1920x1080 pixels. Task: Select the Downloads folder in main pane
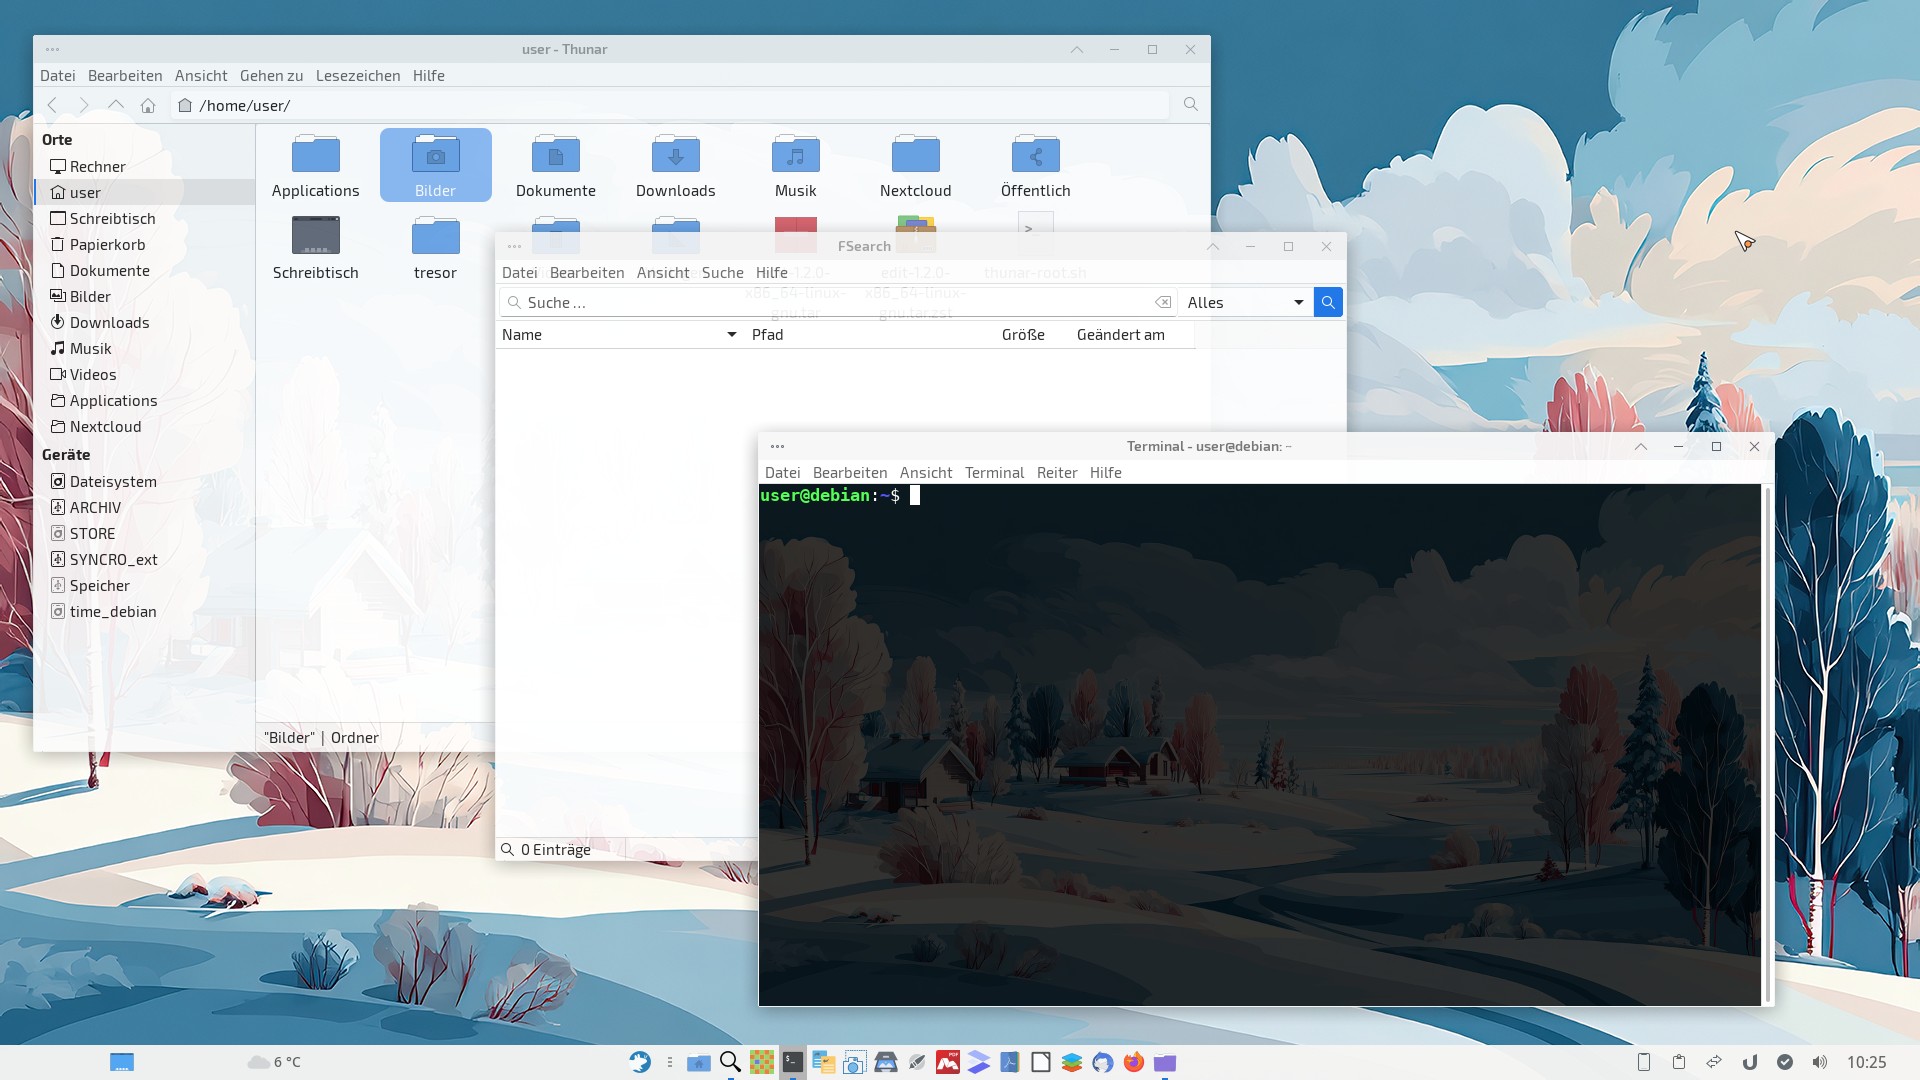[675, 166]
